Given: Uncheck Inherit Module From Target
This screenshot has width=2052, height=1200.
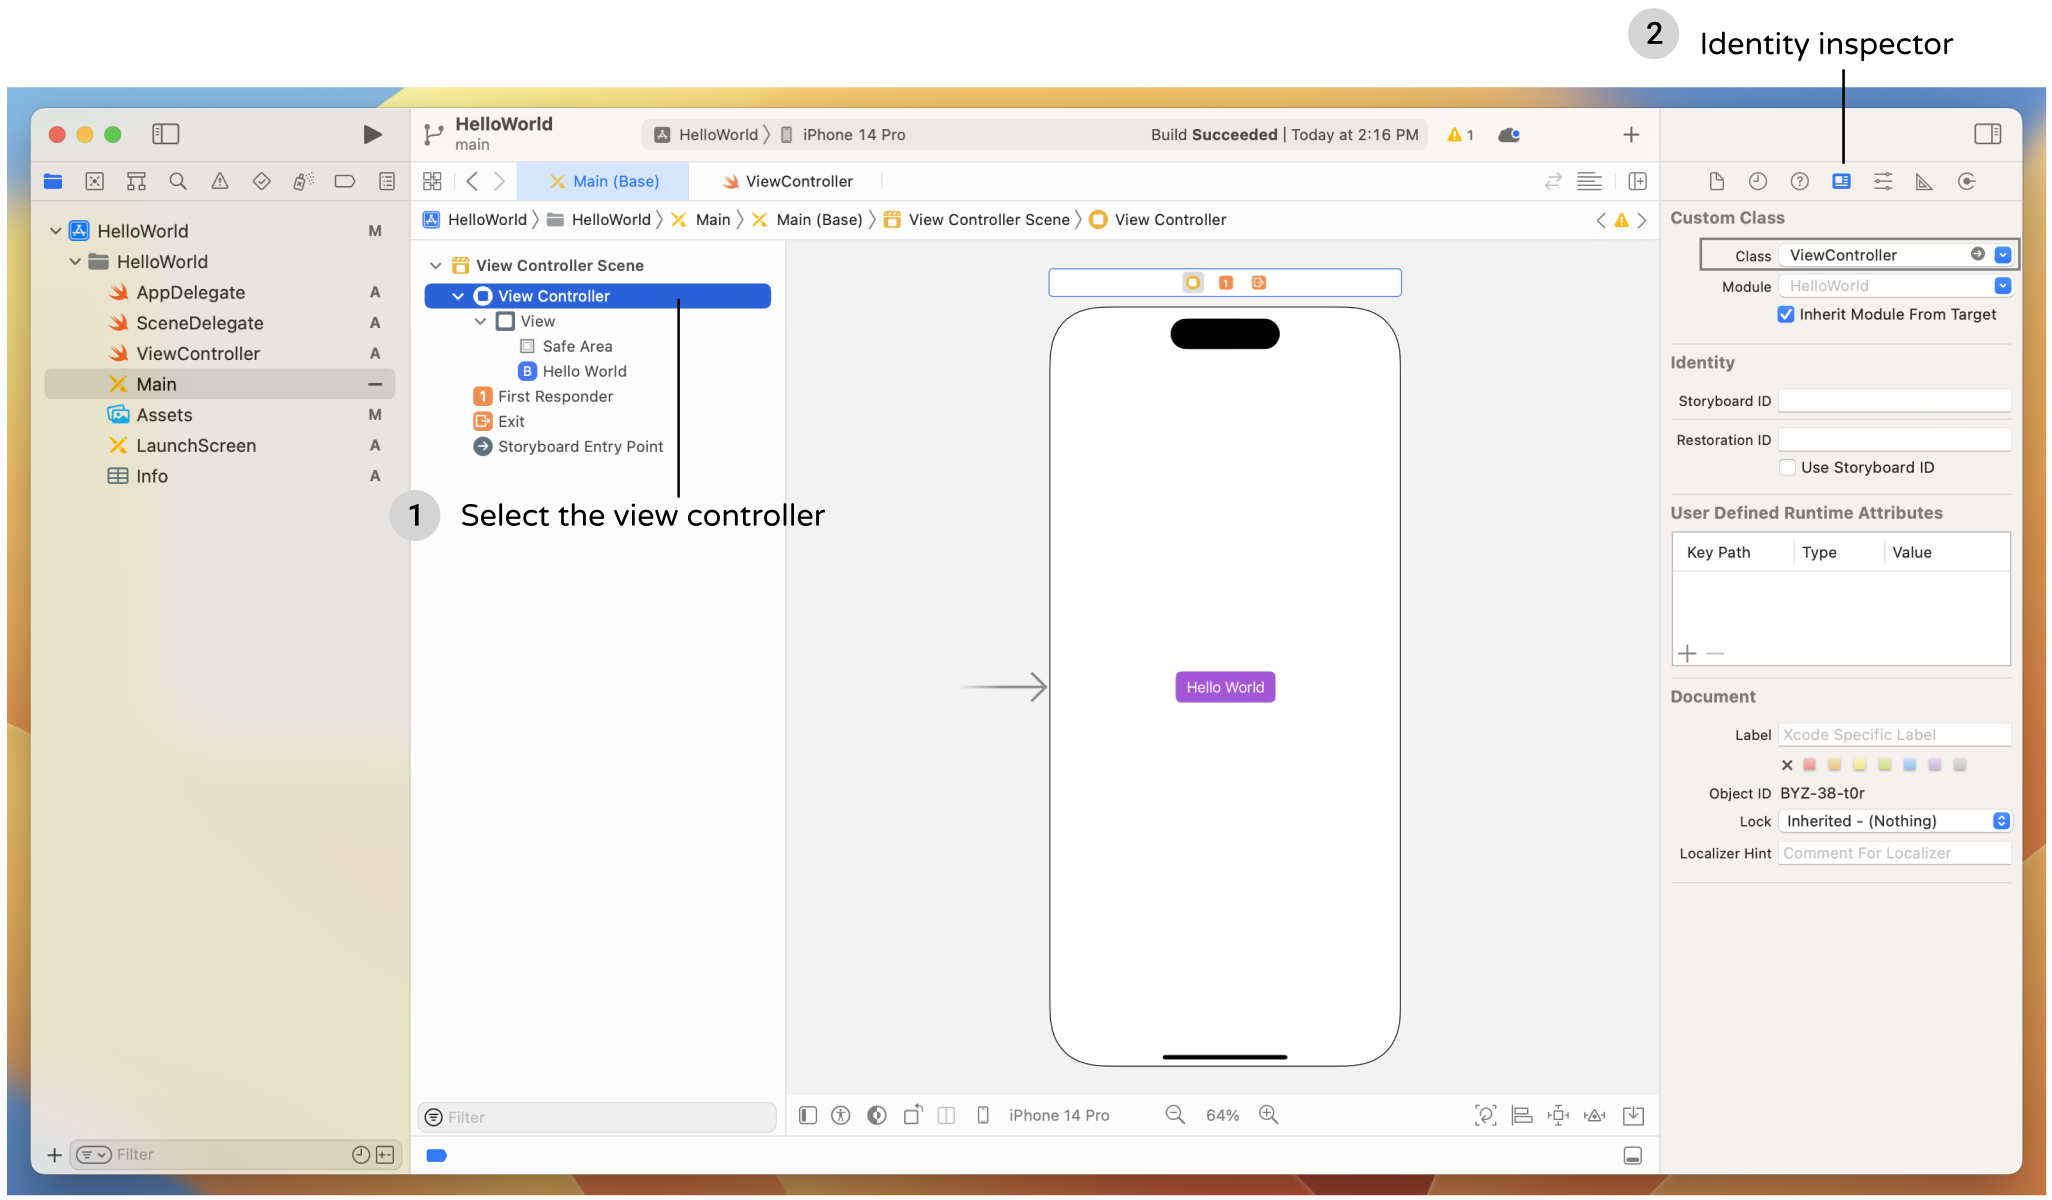Looking at the screenshot, I should pos(1786,314).
